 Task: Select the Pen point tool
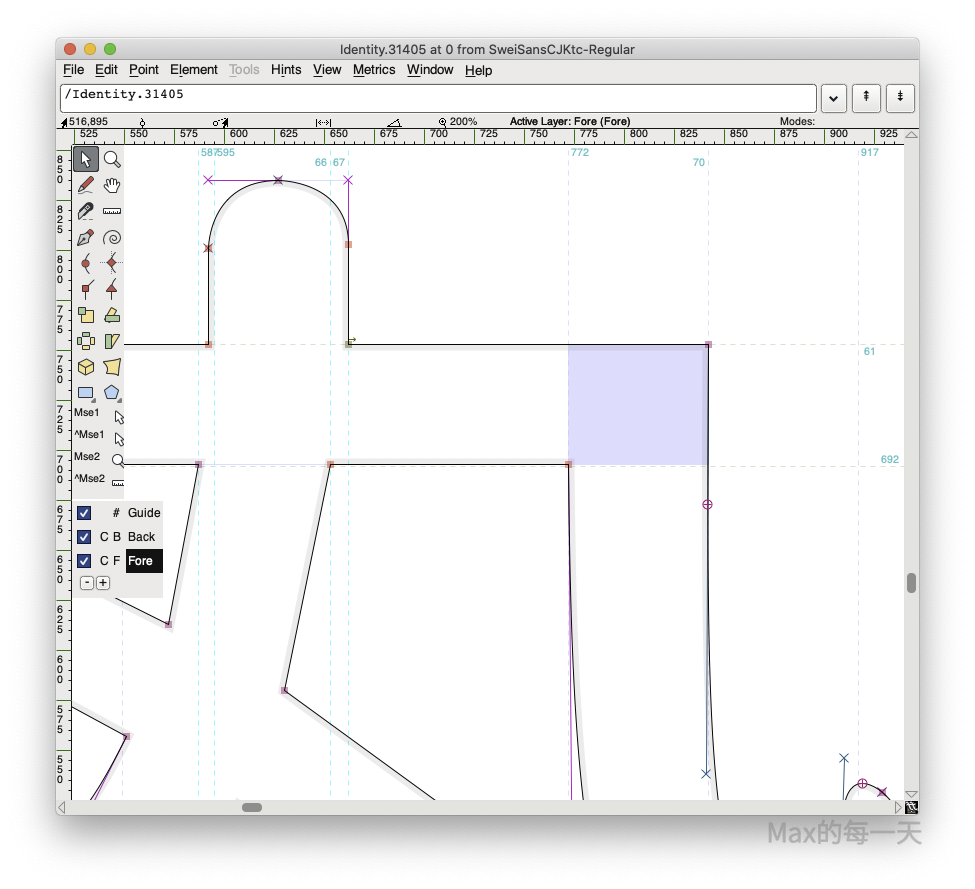(x=86, y=238)
